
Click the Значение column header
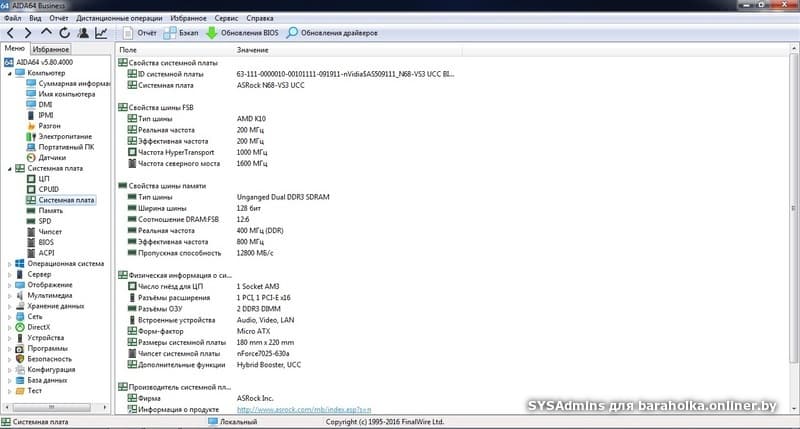click(x=253, y=50)
